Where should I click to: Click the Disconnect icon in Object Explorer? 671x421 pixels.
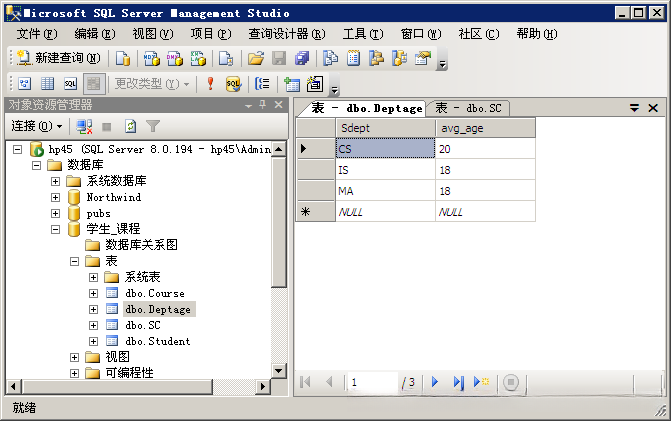[84, 127]
